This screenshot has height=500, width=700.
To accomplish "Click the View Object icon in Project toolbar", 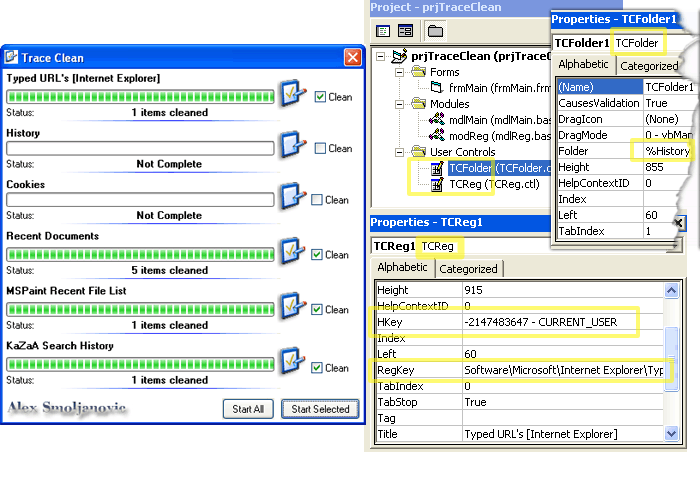I will (405, 31).
